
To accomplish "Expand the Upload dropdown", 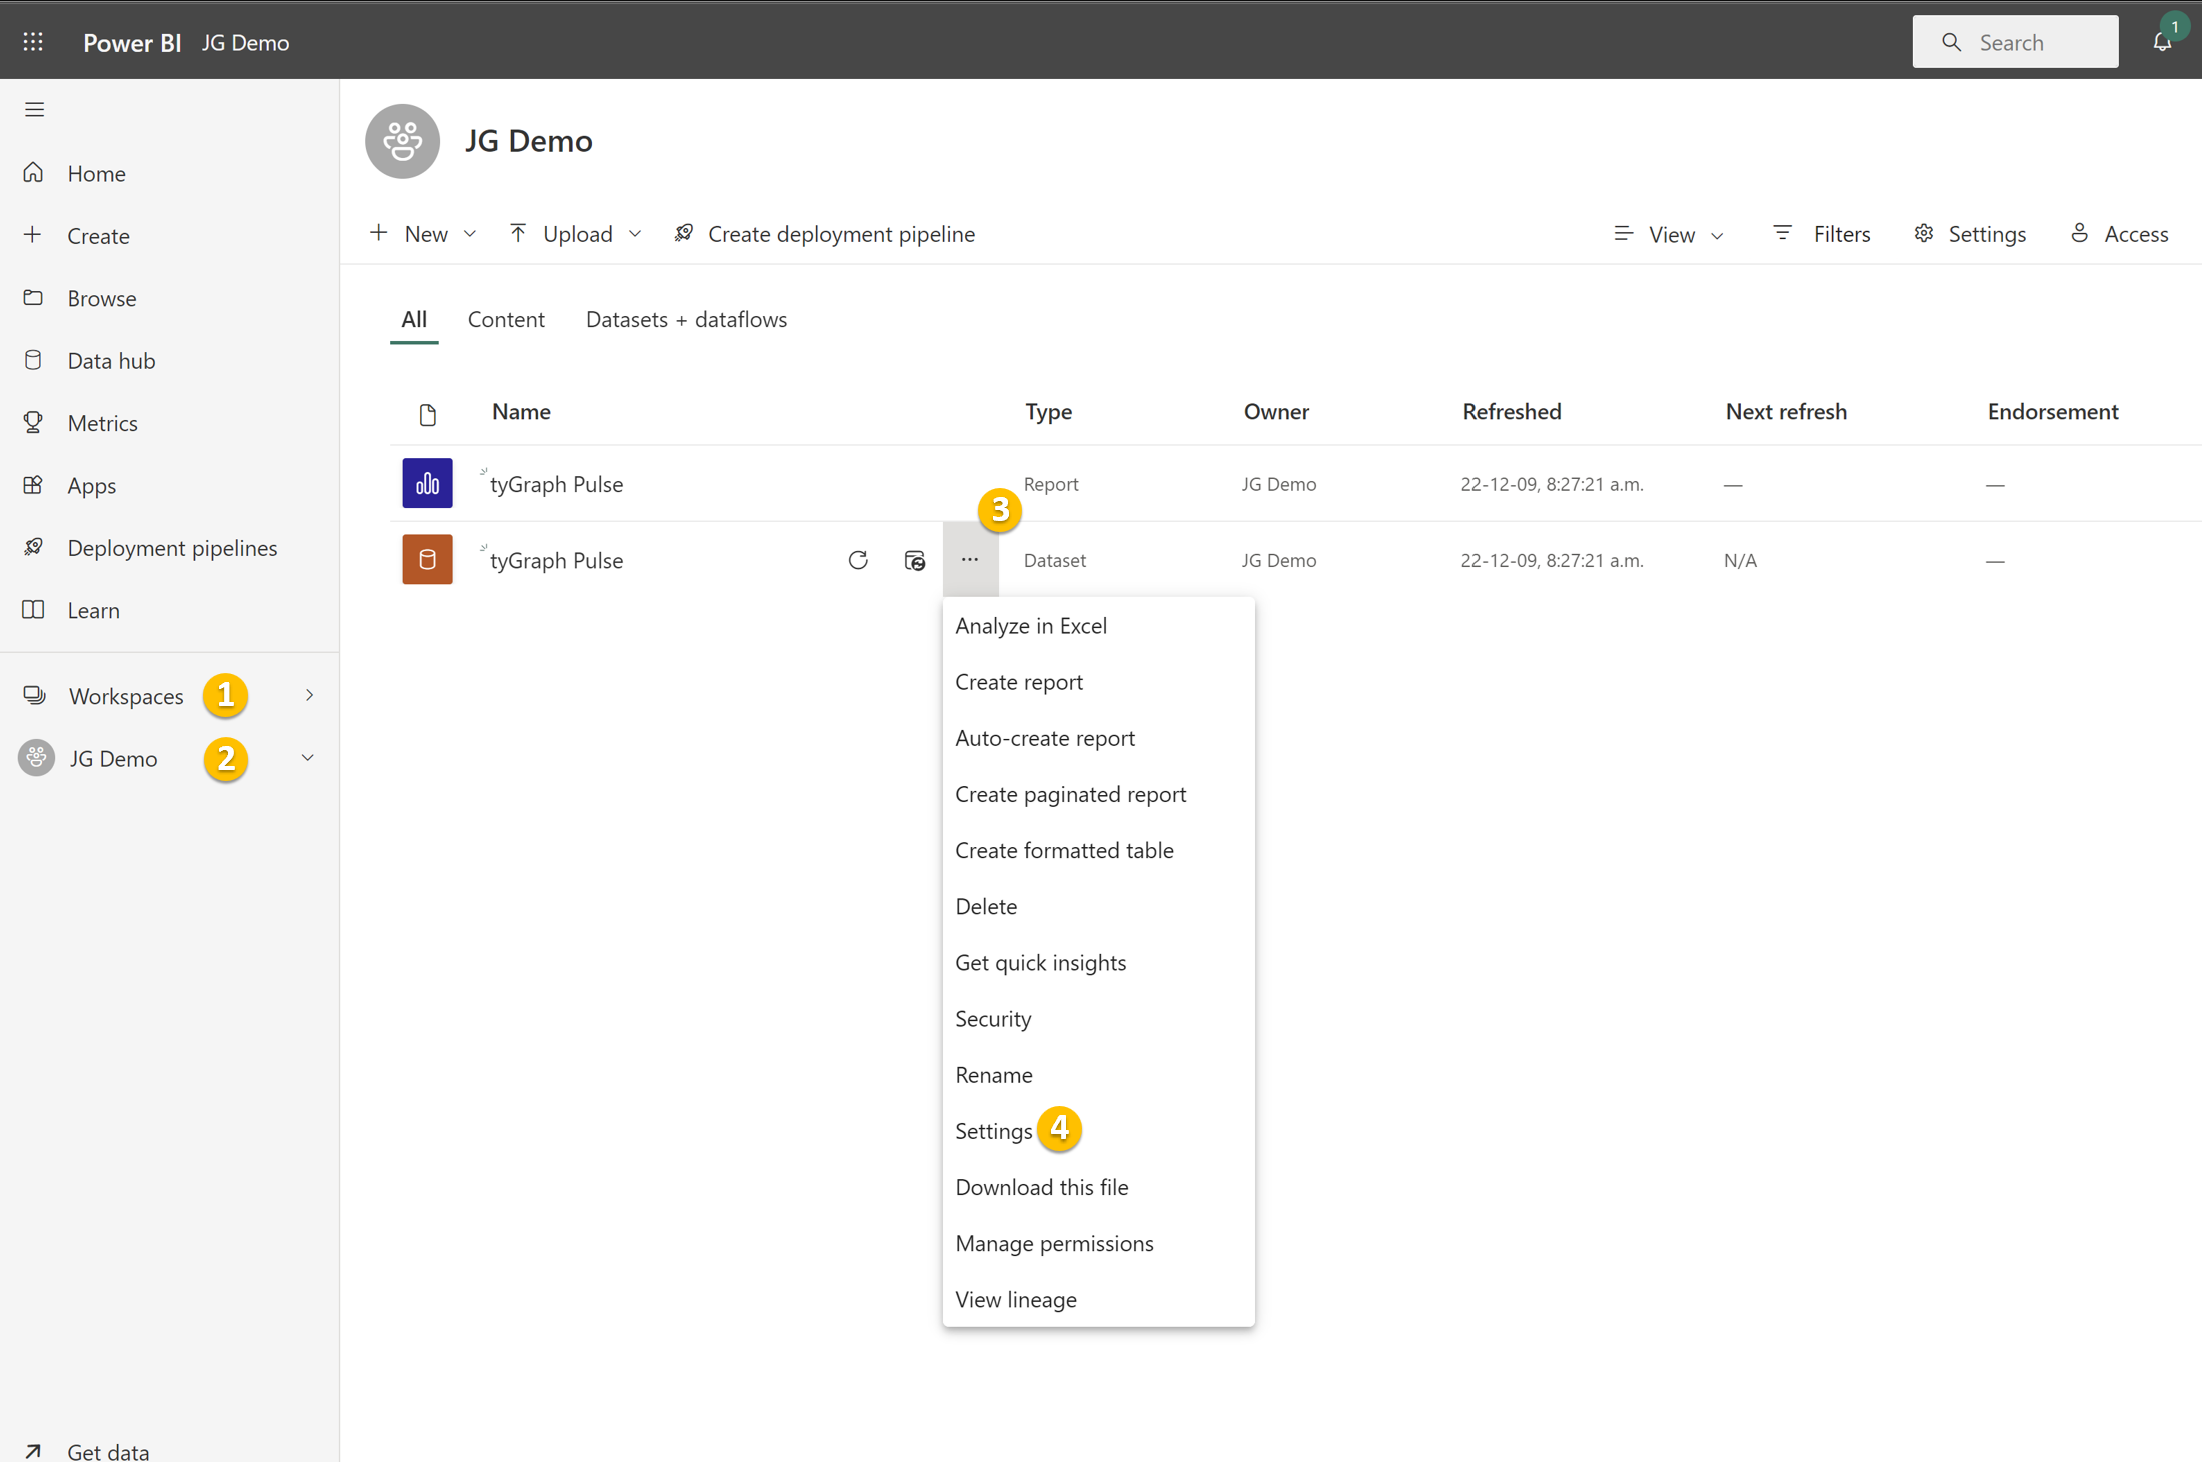I will (576, 234).
